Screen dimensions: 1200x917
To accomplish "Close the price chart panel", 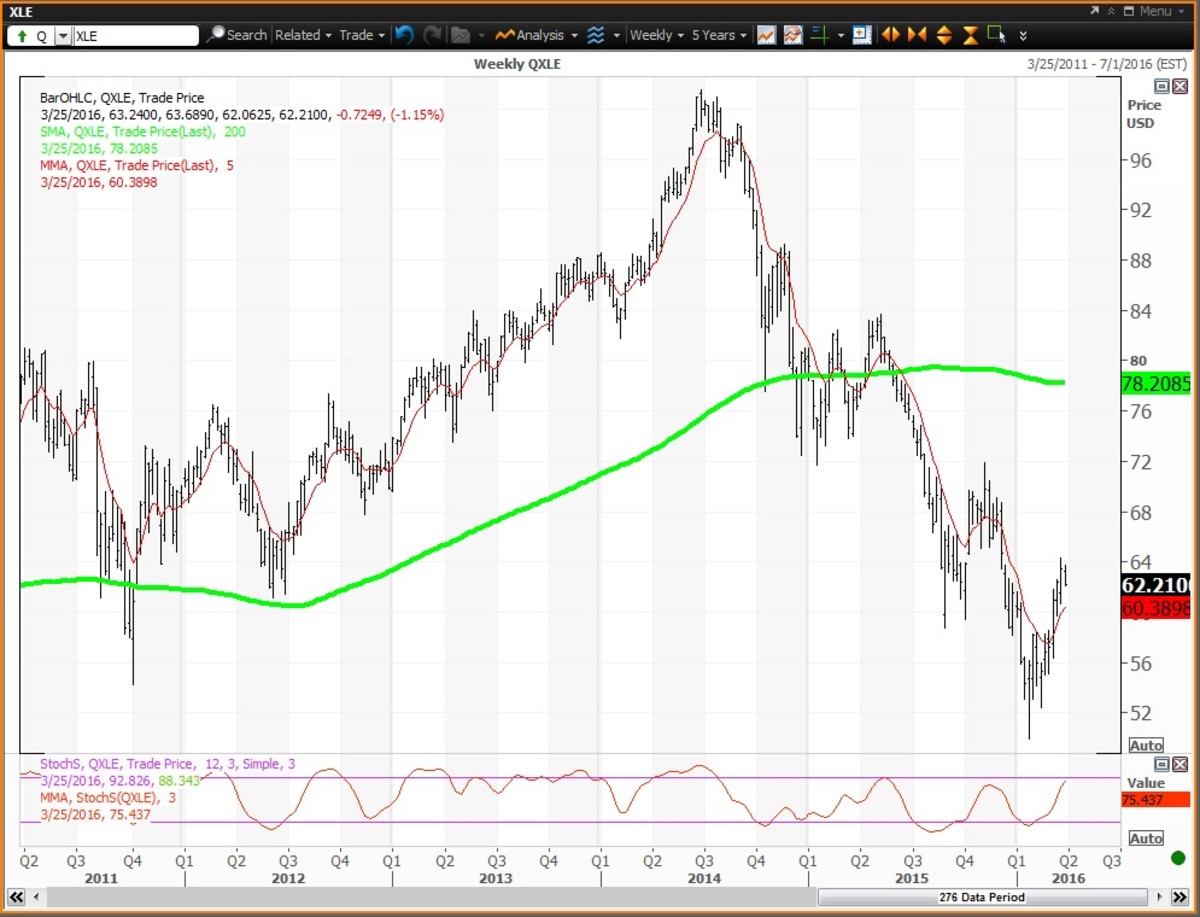I will coord(1179,87).
